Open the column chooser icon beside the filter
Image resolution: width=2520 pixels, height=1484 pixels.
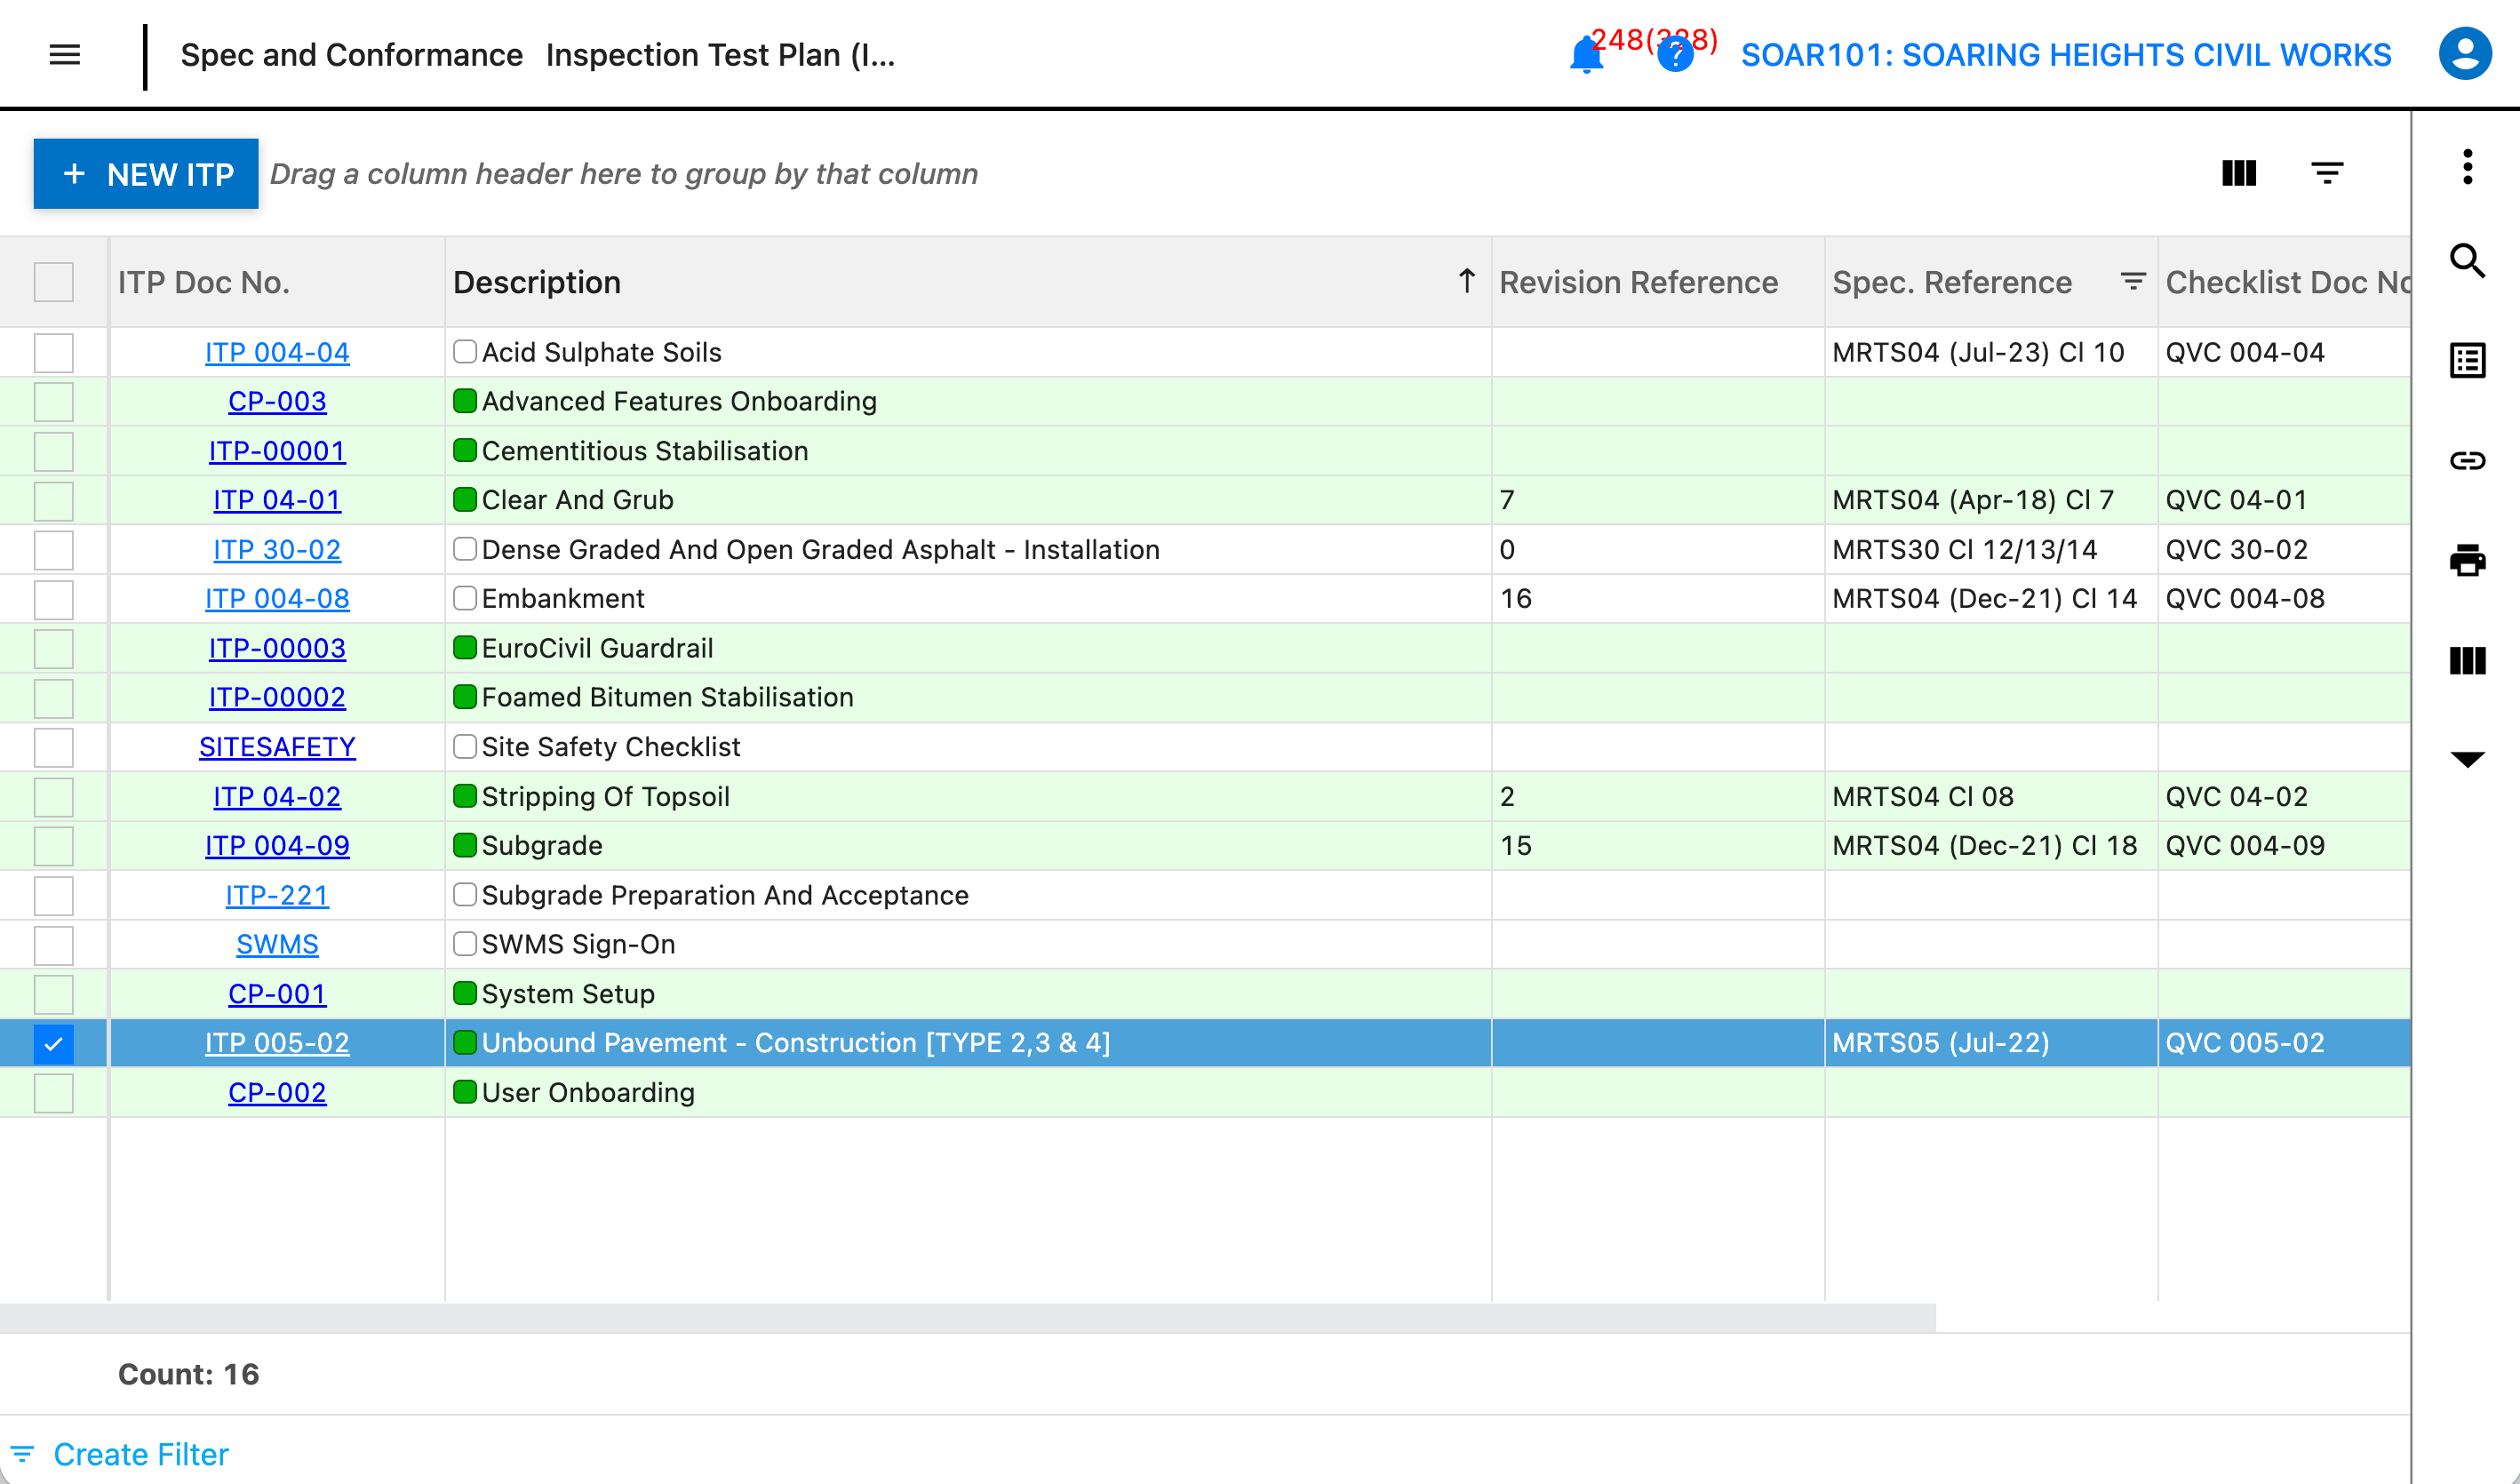coord(2239,173)
